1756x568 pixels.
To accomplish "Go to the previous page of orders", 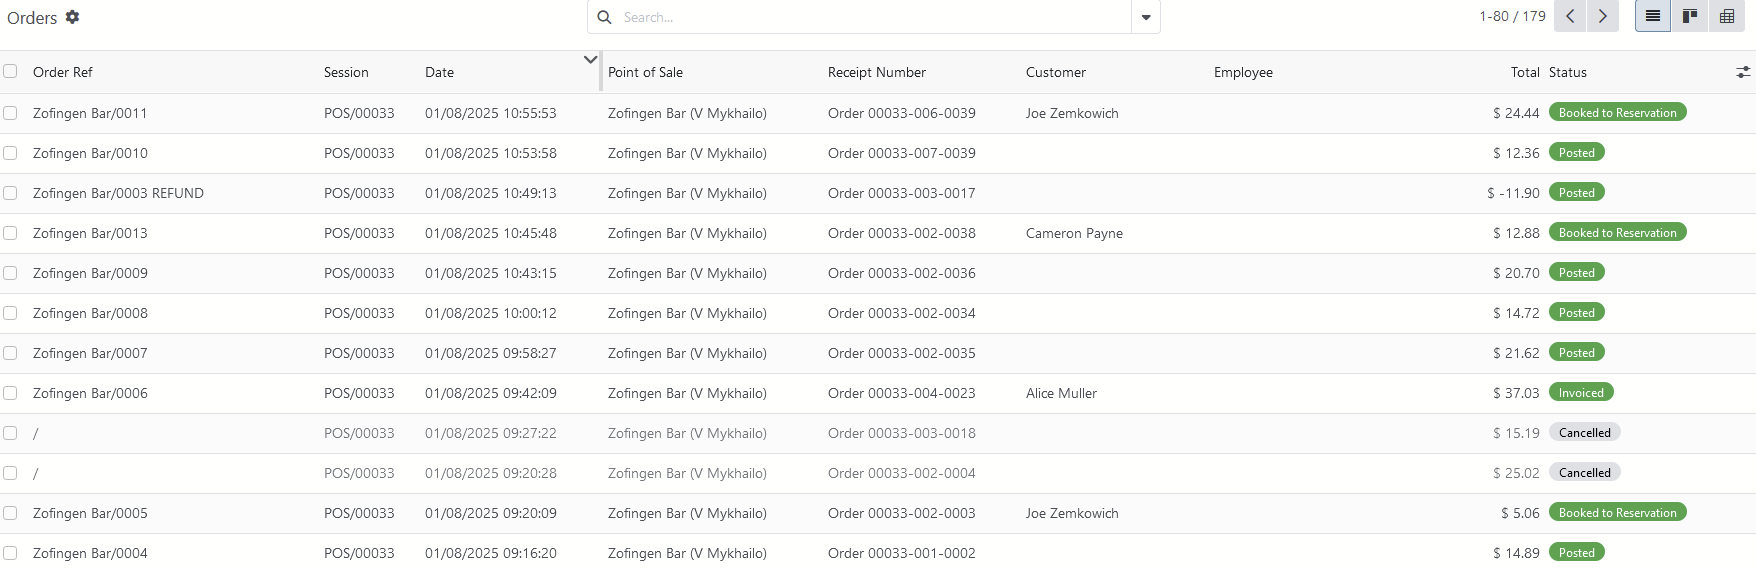I will (1571, 16).
